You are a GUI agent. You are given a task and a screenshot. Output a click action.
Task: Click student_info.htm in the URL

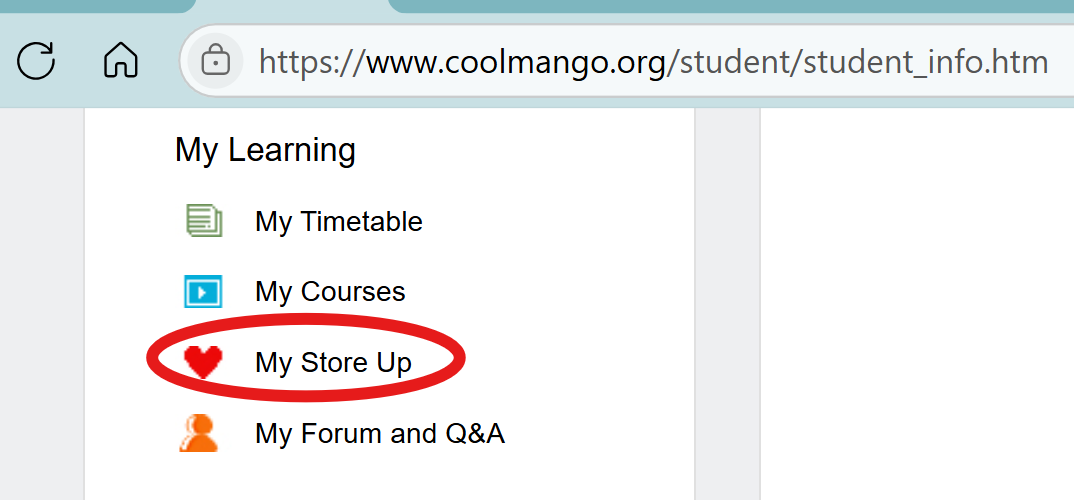[925, 63]
